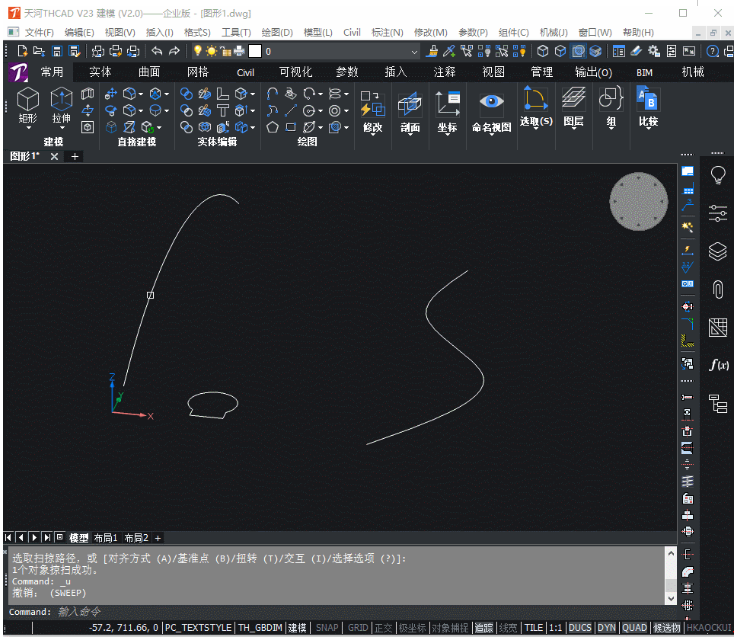Expand the 拉伸 tool dropdown arrow
This screenshot has height=641, width=739.
(62, 128)
